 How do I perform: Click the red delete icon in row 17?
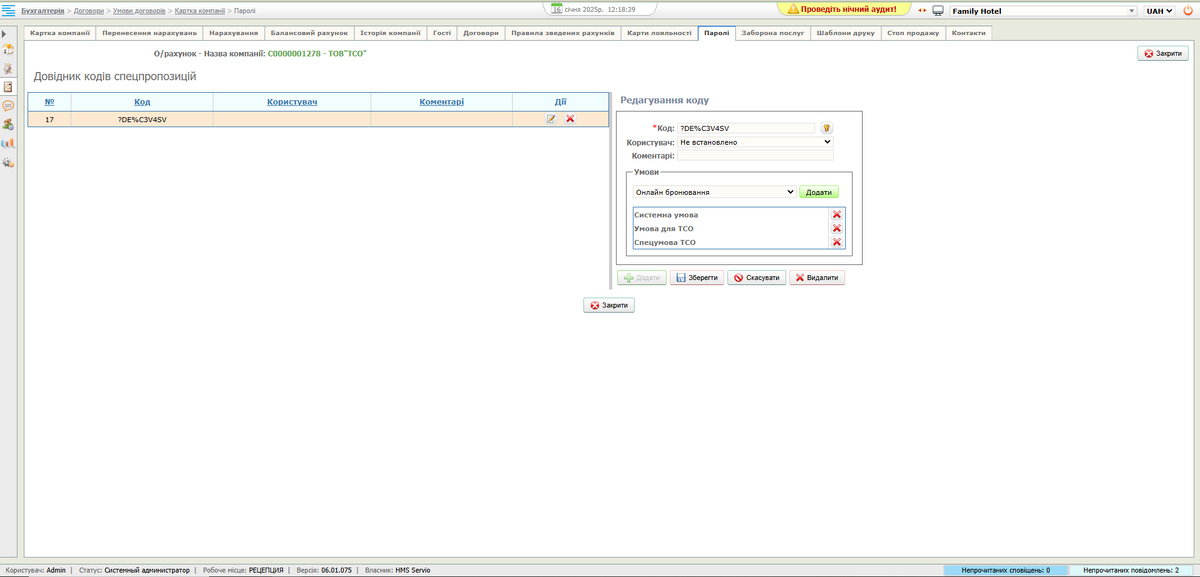[570, 119]
